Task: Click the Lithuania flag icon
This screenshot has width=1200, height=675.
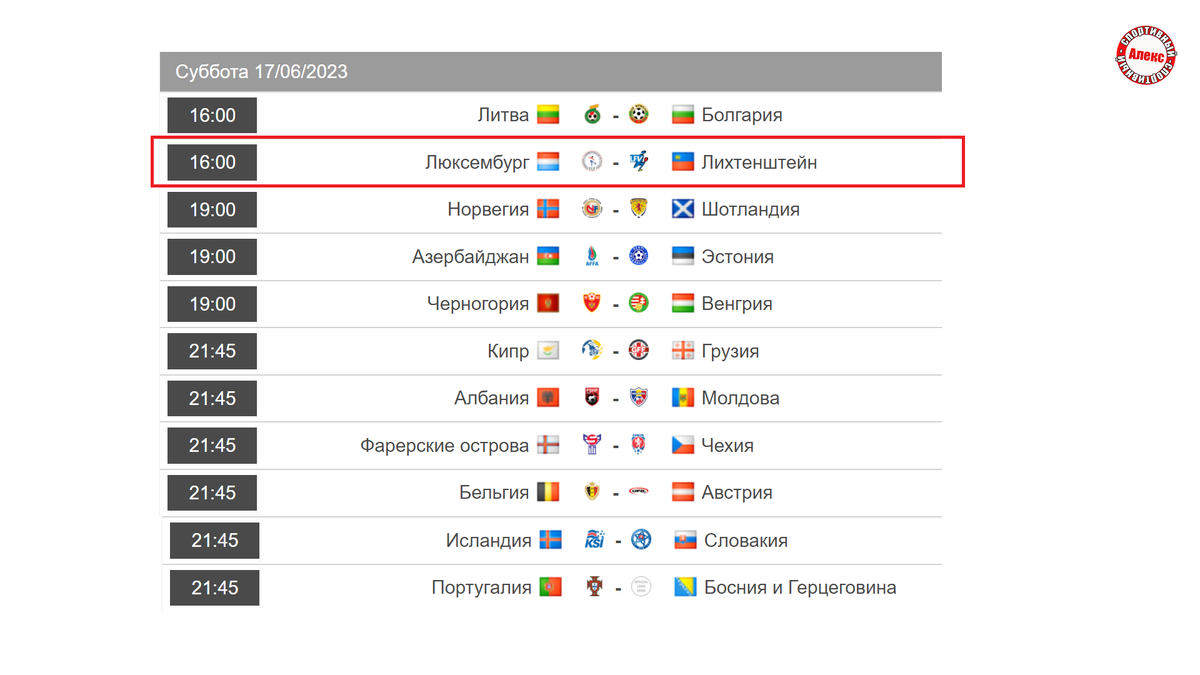Action: point(548,115)
